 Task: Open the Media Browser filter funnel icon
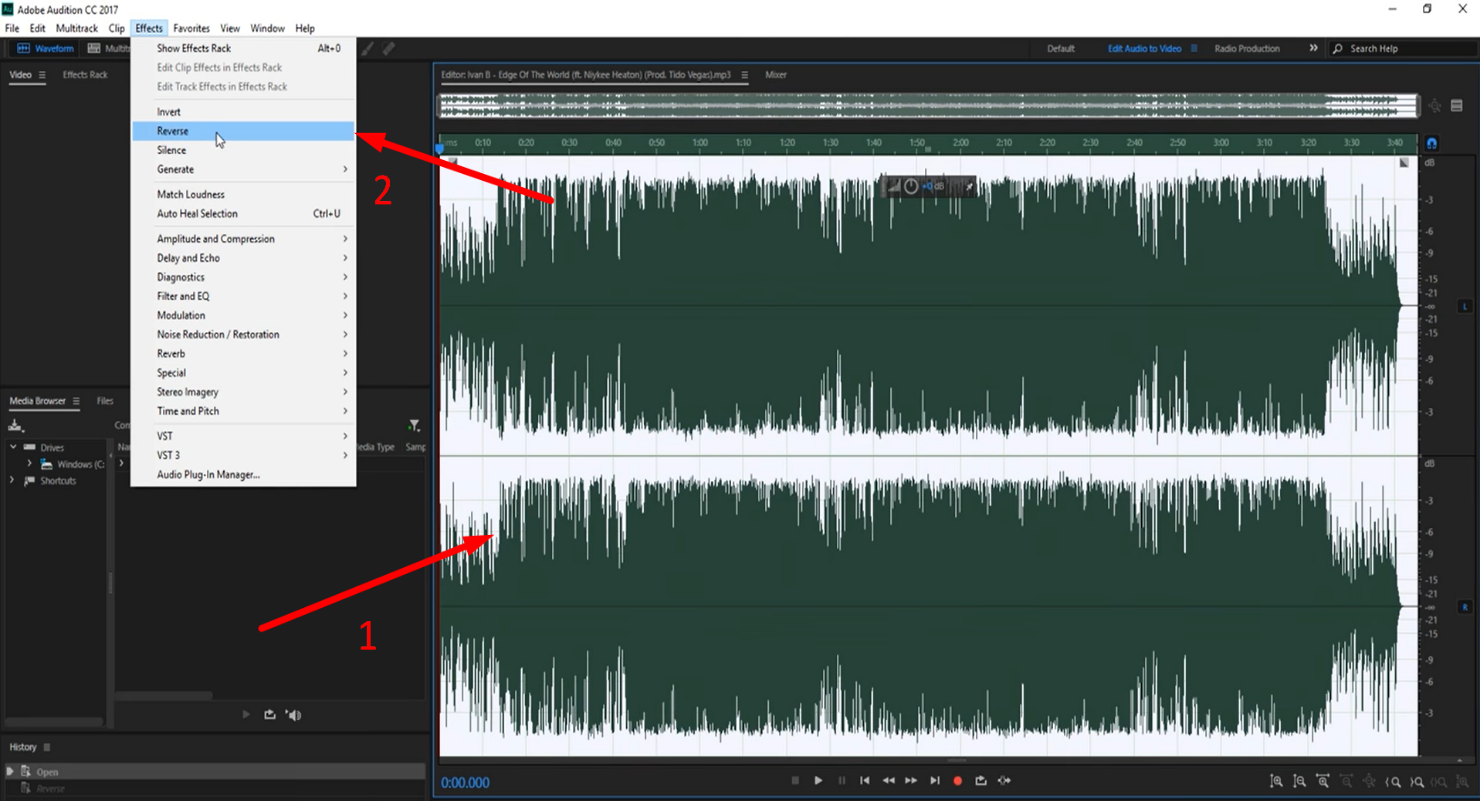coord(415,424)
